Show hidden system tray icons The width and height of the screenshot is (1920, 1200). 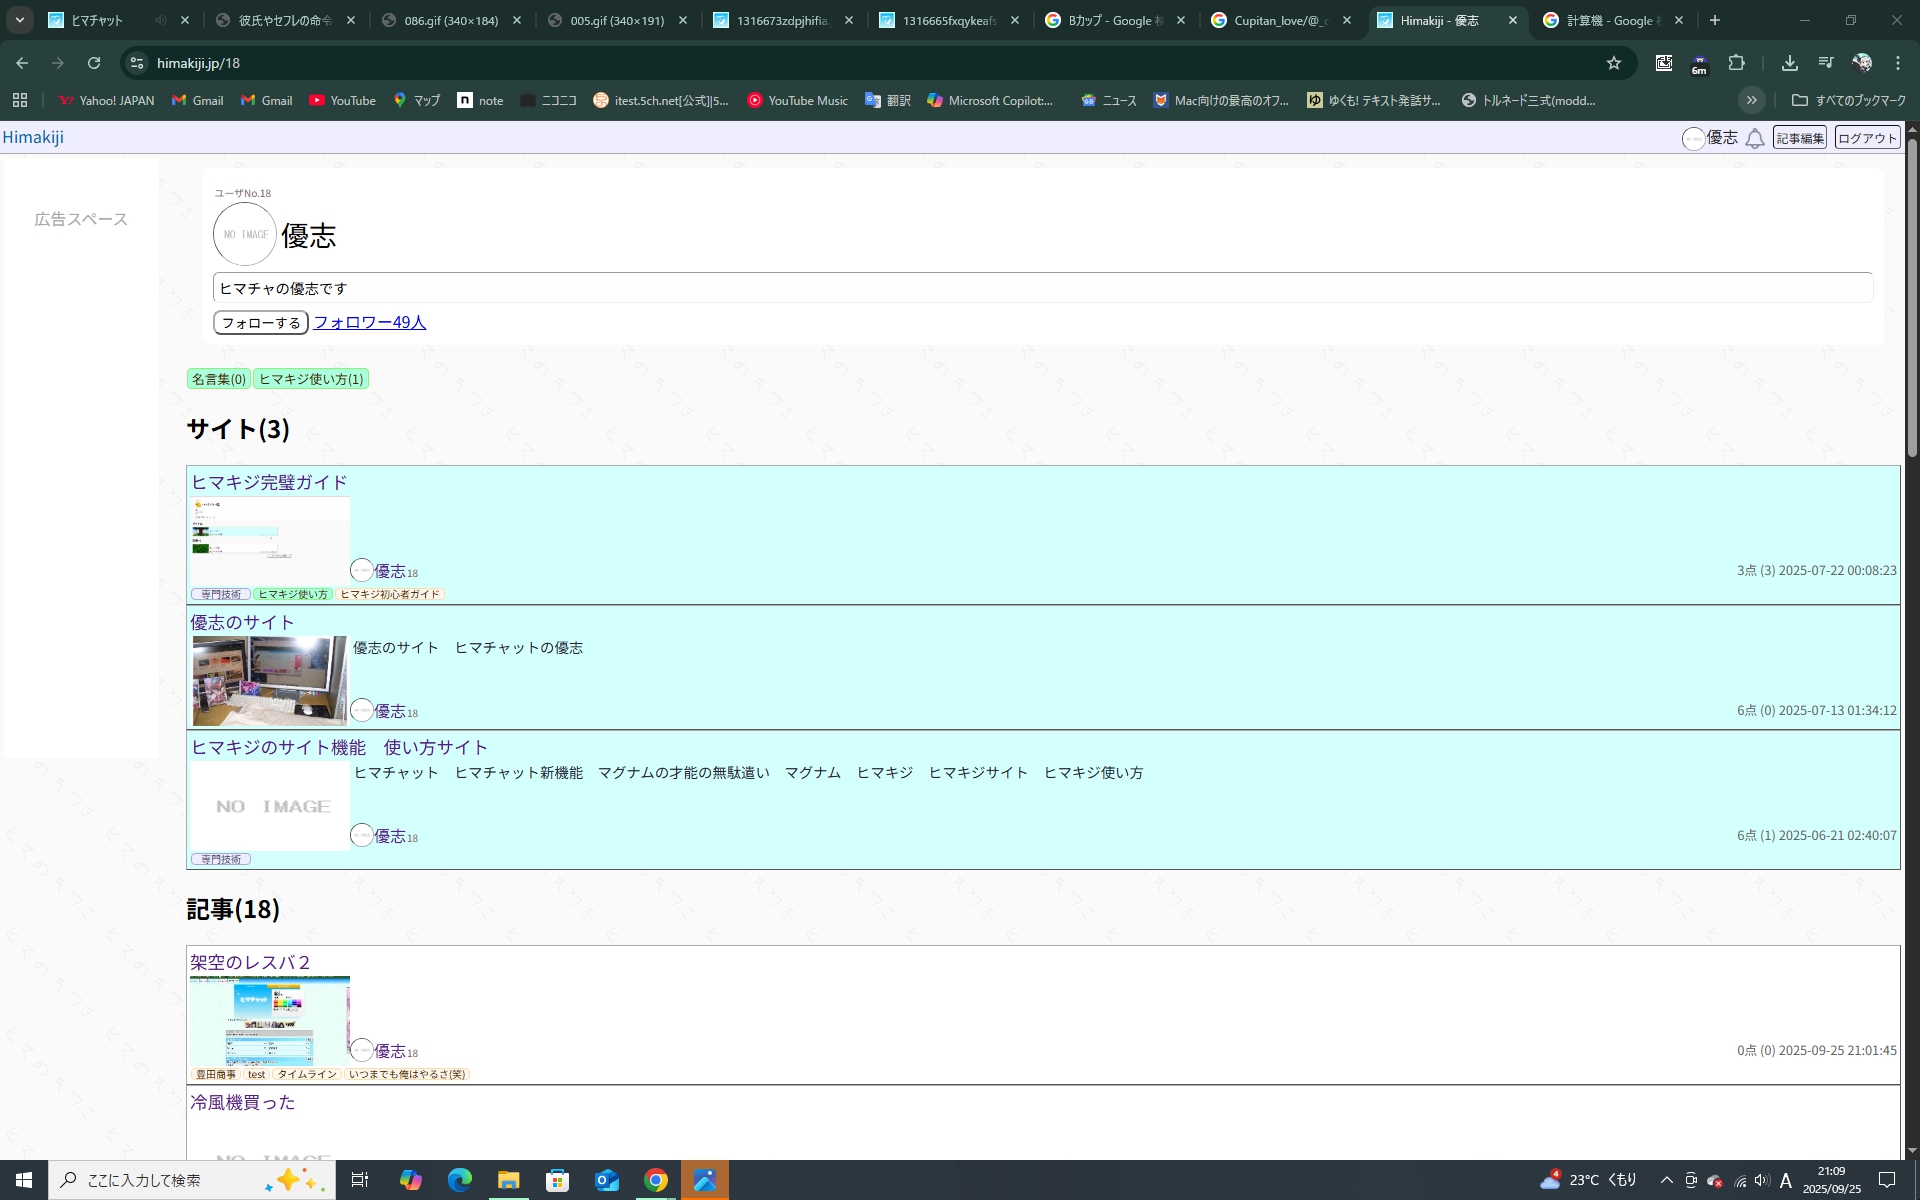[x=1666, y=1180]
